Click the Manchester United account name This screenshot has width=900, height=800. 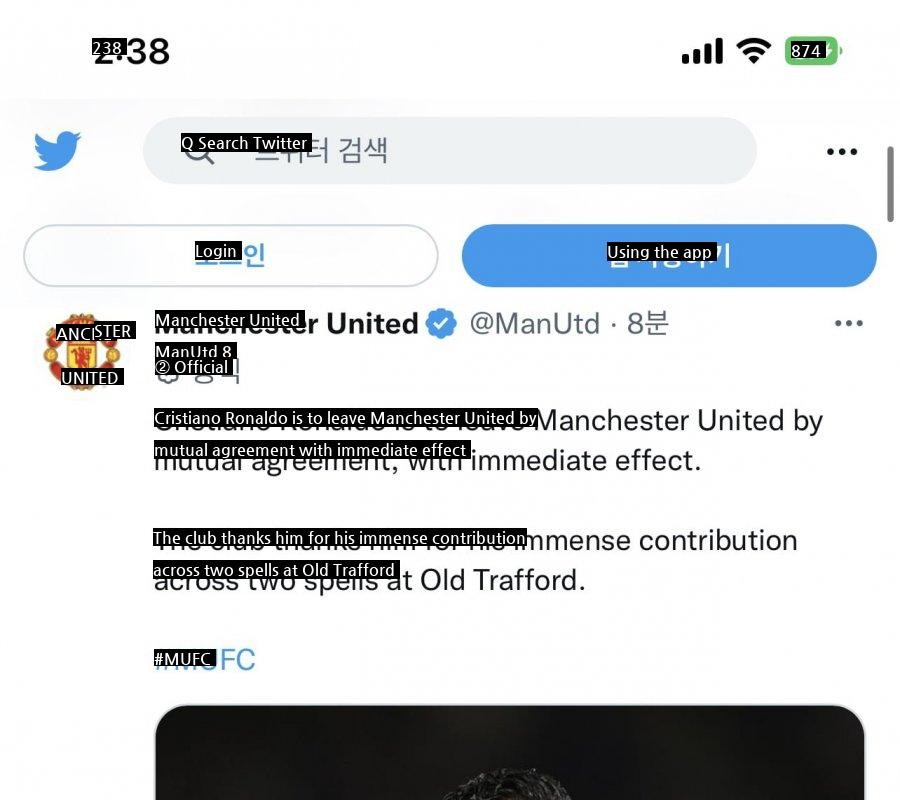click(x=286, y=323)
